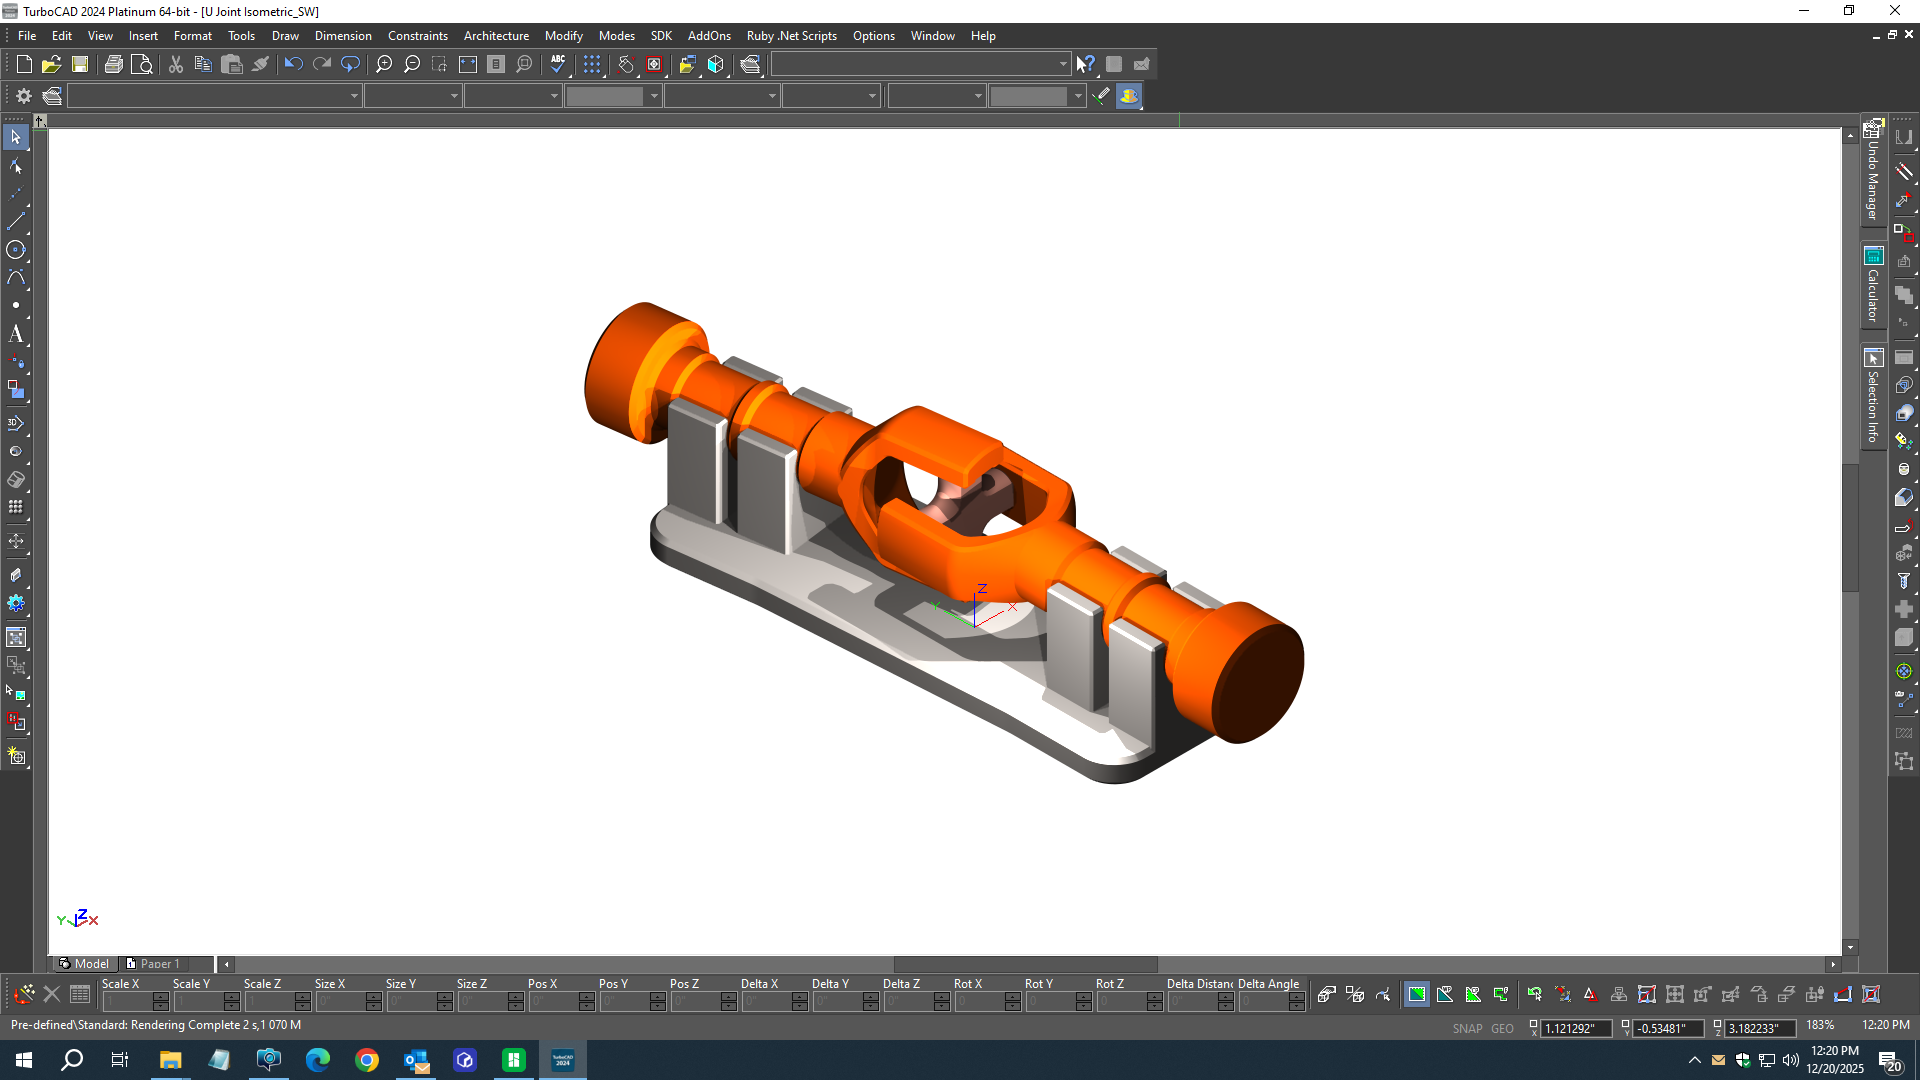
Task: Select the Text tool (letter A)
Action: point(16,334)
